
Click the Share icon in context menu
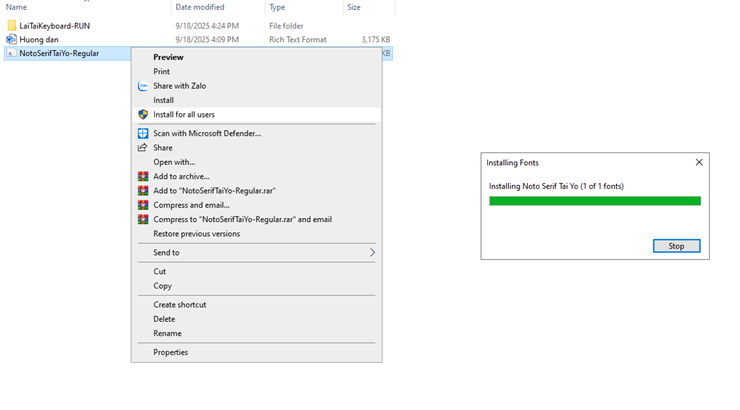(143, 148)
